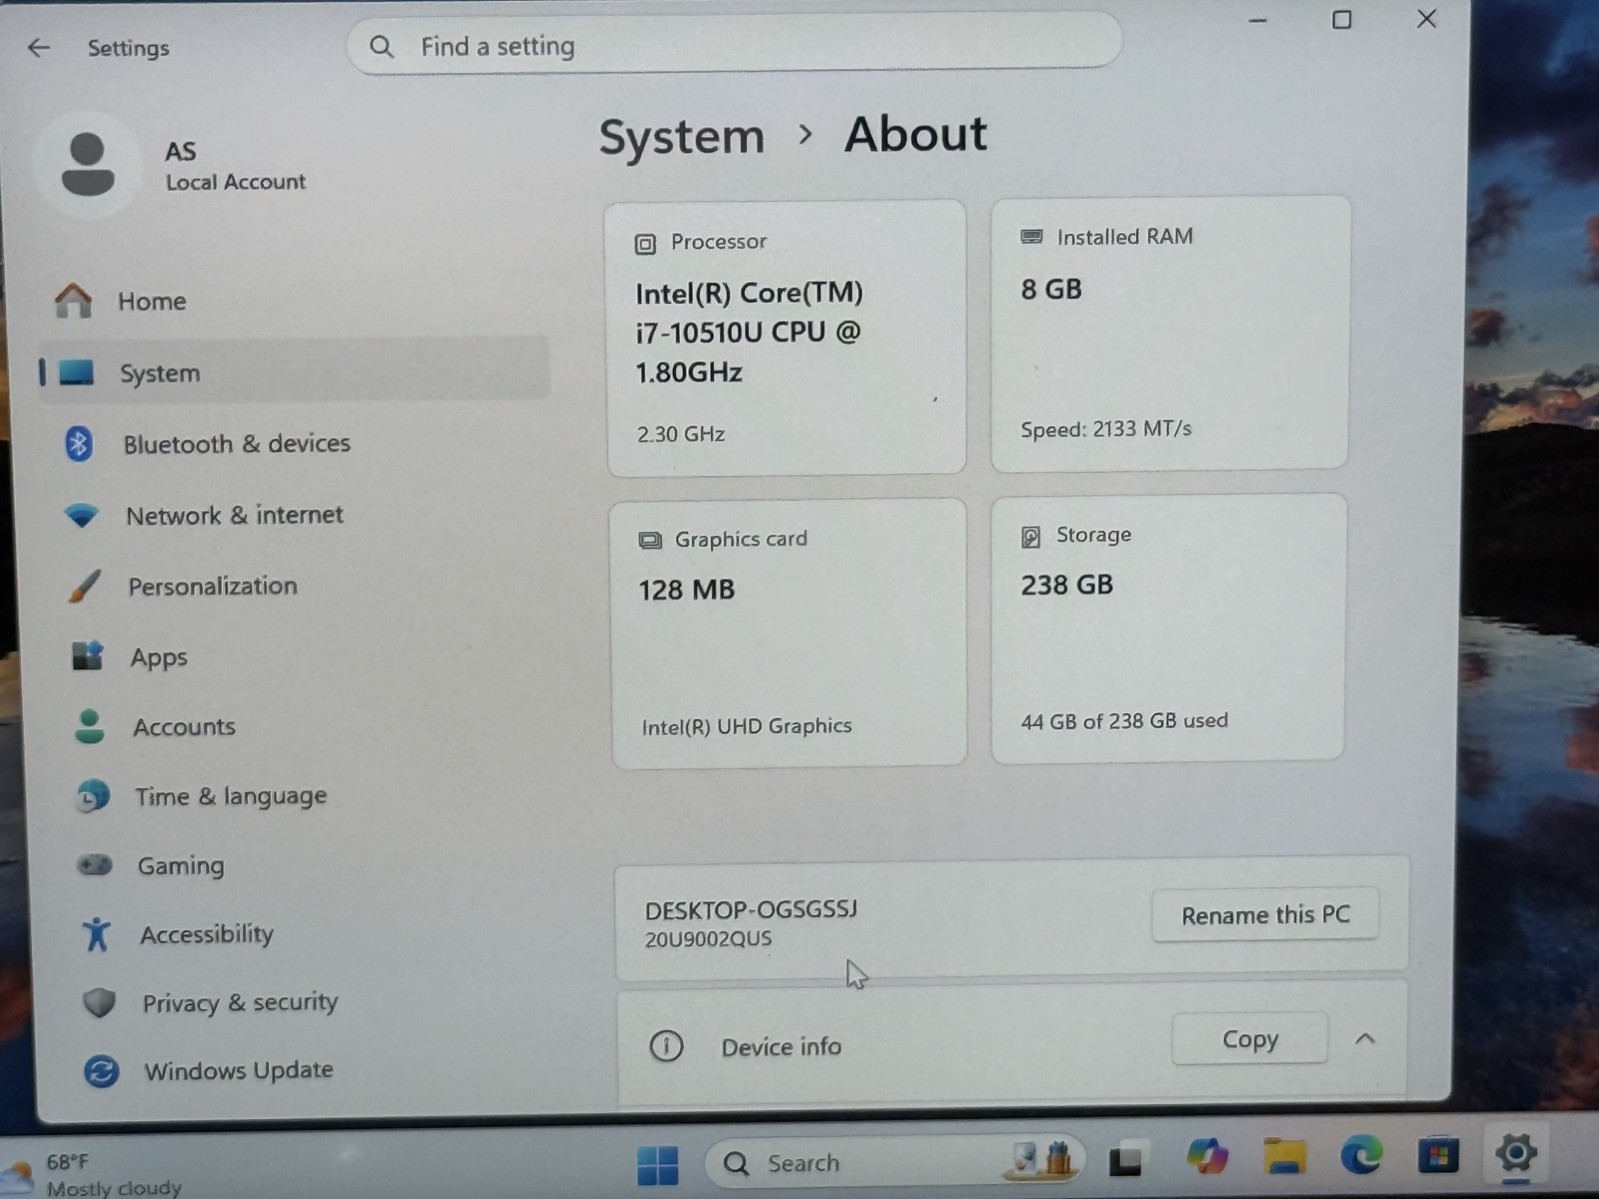Open Task View from the taskbar
The width and height of the screenshot is (1599, 1199).
click(1125, 1160)
